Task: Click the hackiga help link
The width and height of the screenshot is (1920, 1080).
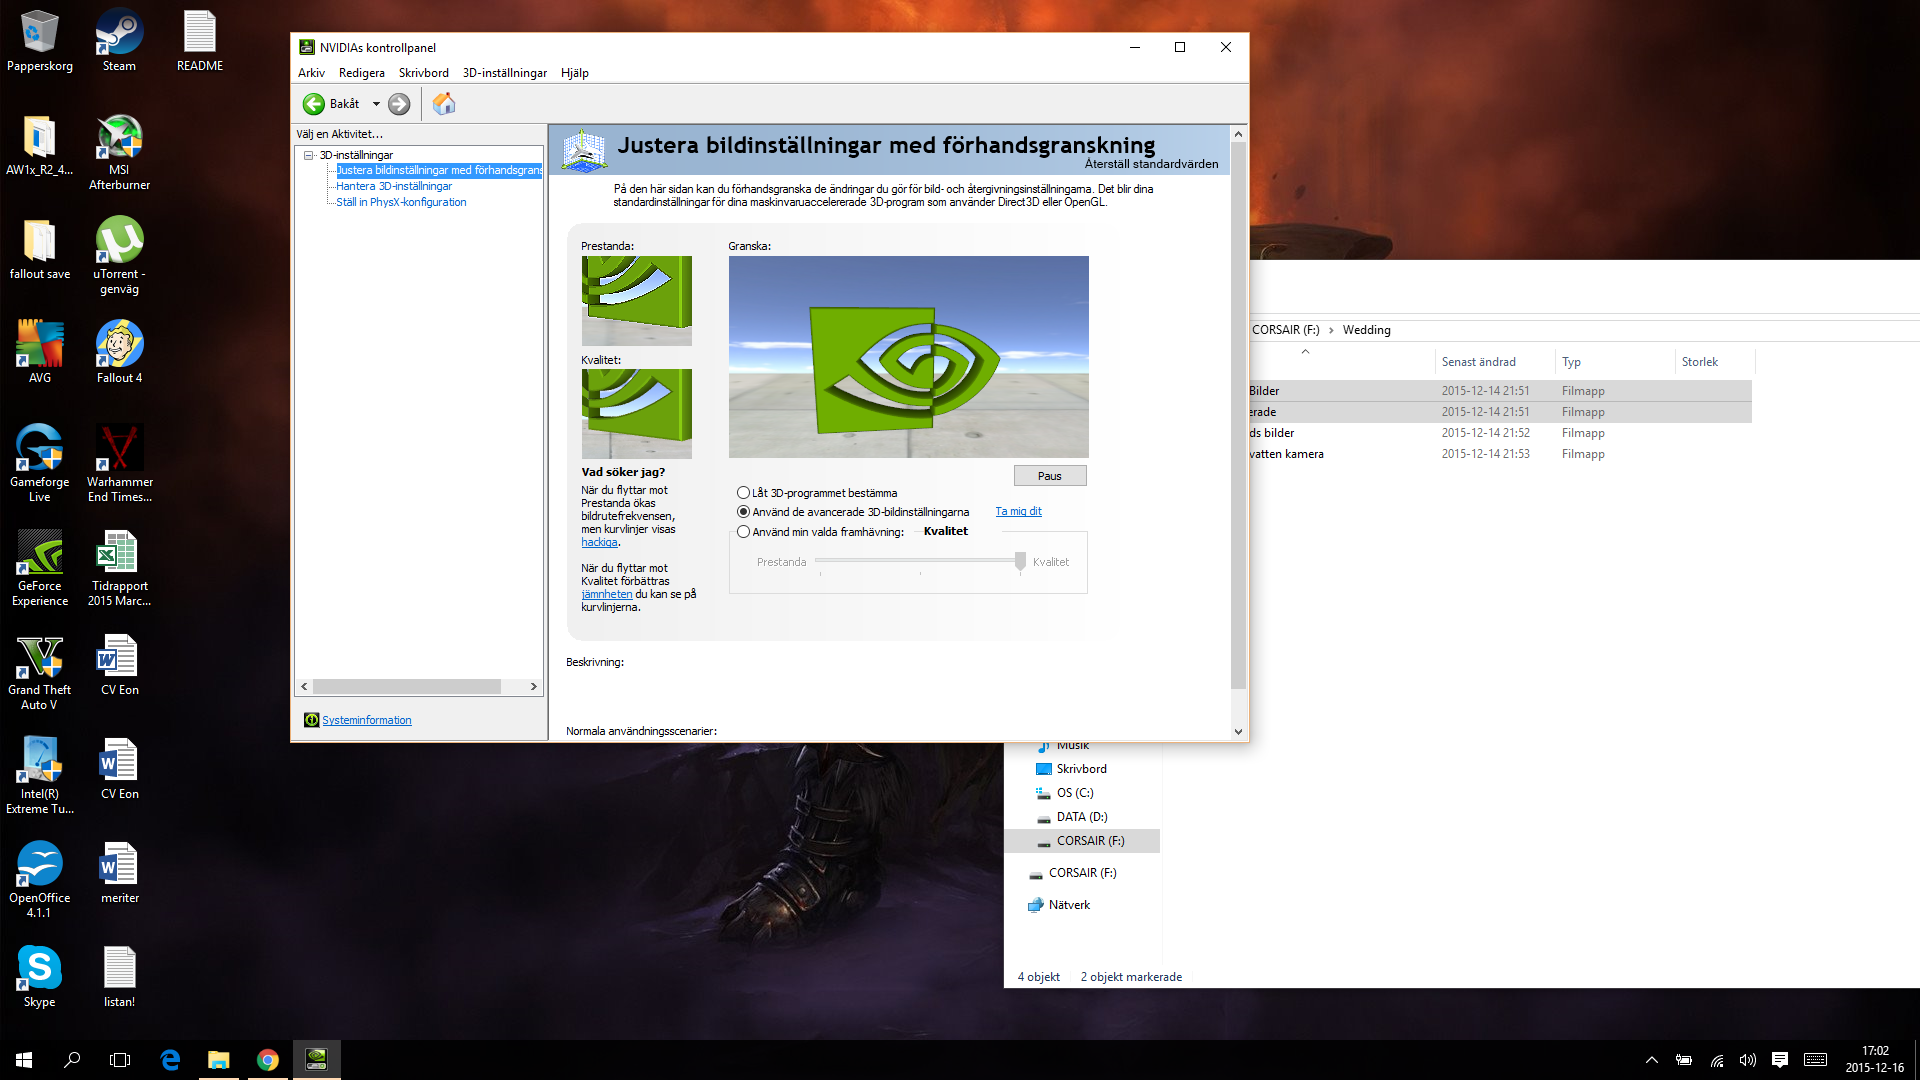Action: click(x=599, y=542)
